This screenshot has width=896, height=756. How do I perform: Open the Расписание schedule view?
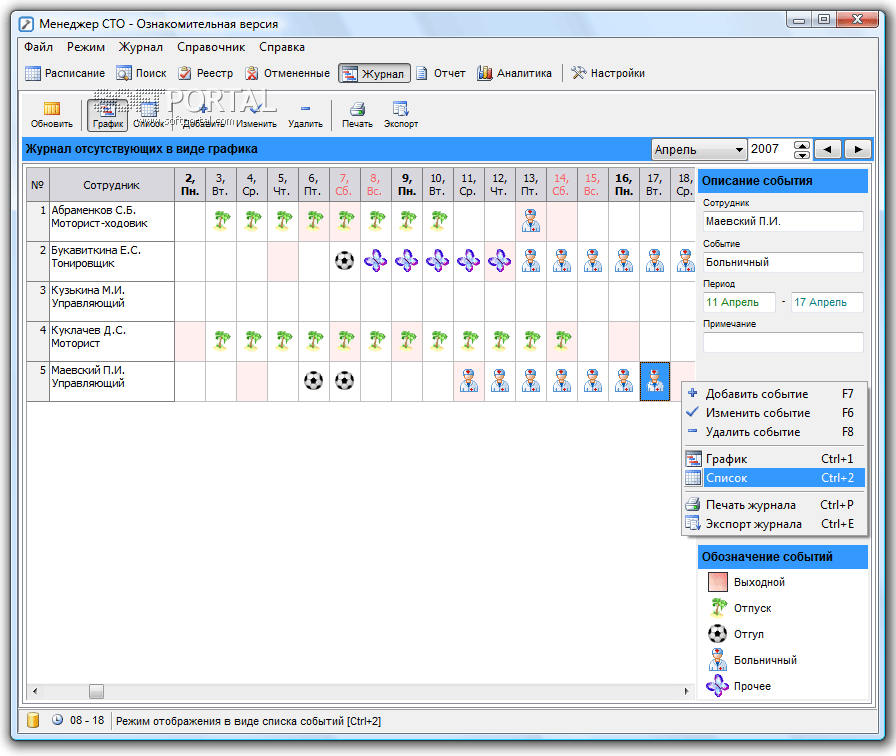65,73
